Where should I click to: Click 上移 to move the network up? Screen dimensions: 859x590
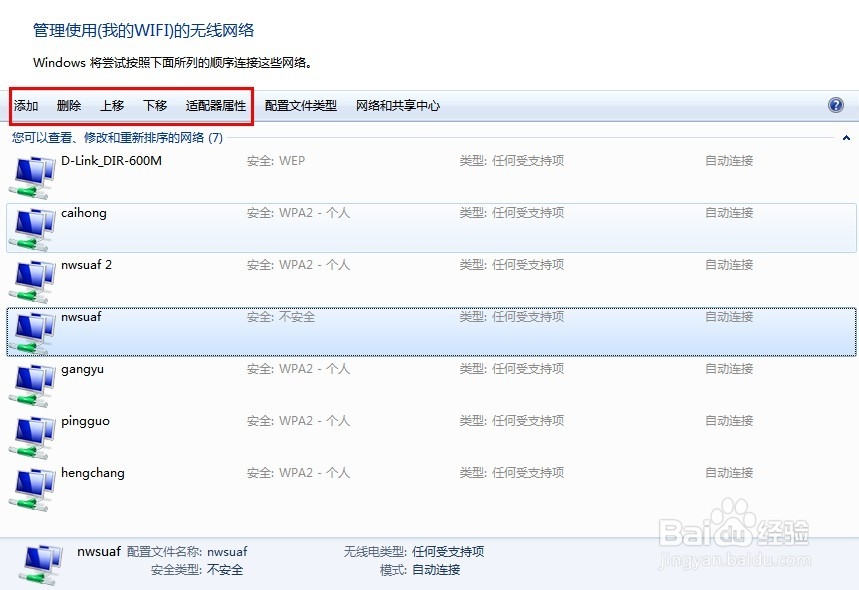[111, 105]
